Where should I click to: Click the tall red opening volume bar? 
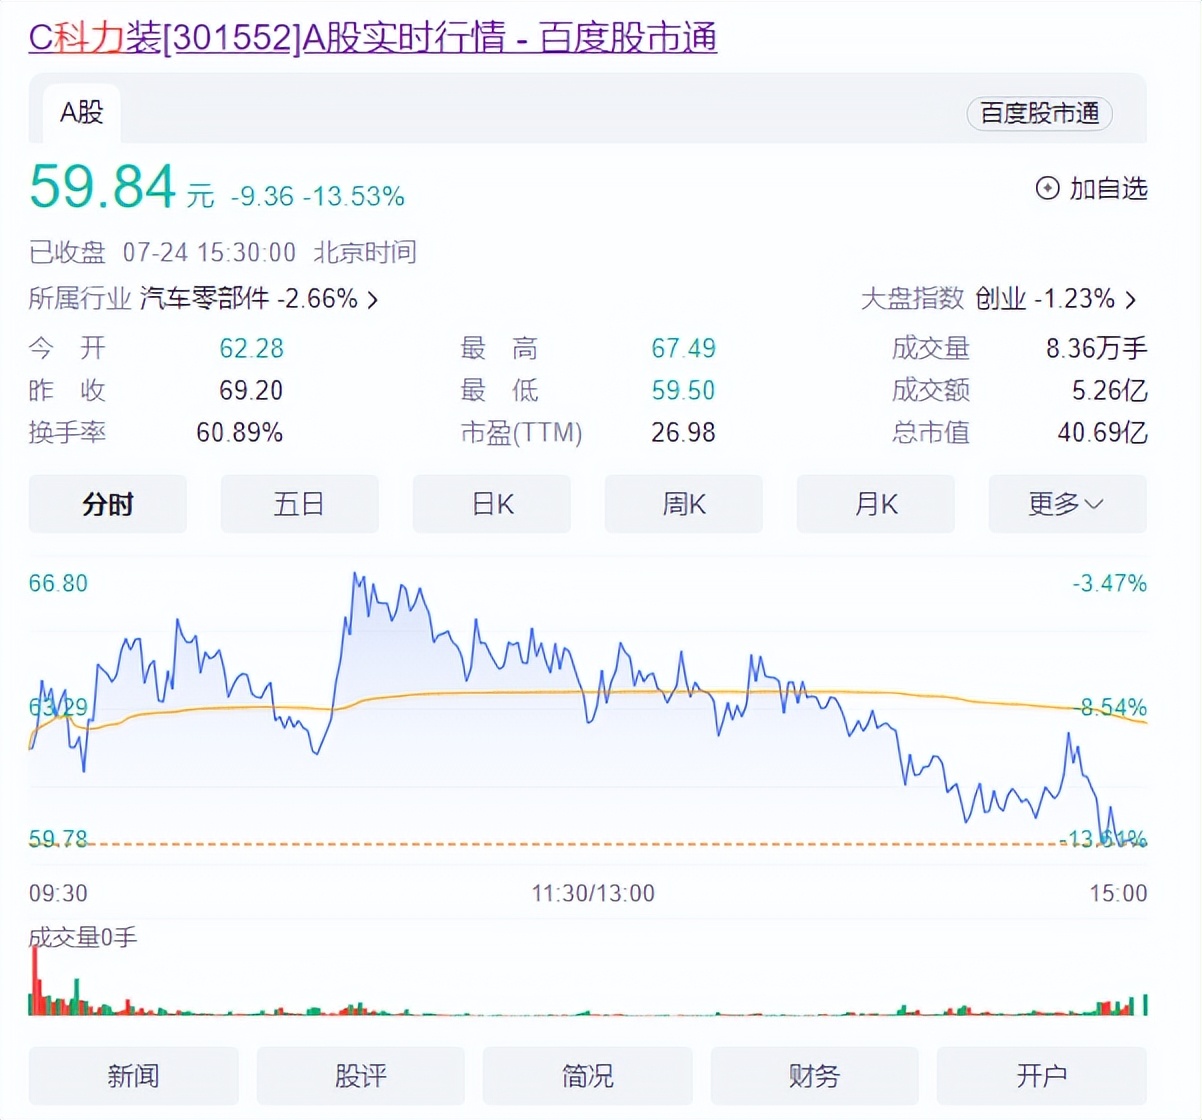coord(35,980)
